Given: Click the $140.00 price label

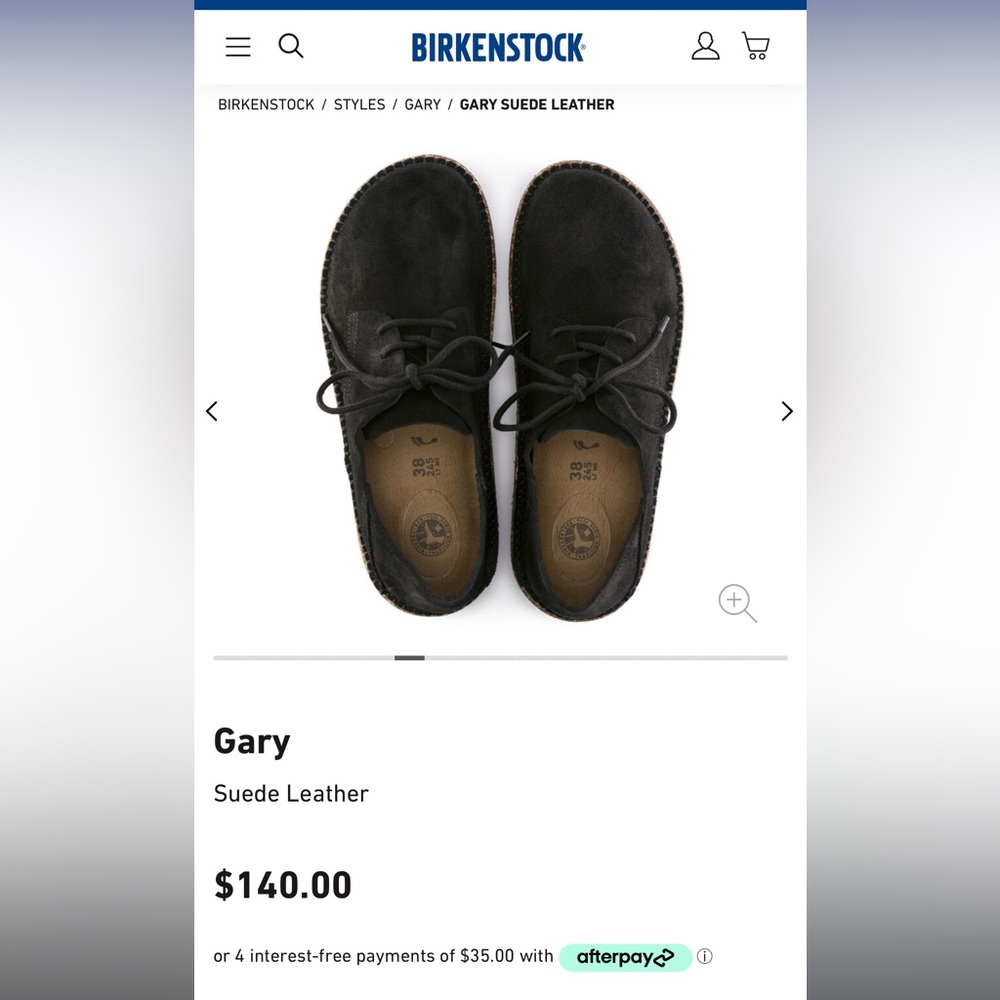Looking at the screenshot, I should [x=282, y=885].
